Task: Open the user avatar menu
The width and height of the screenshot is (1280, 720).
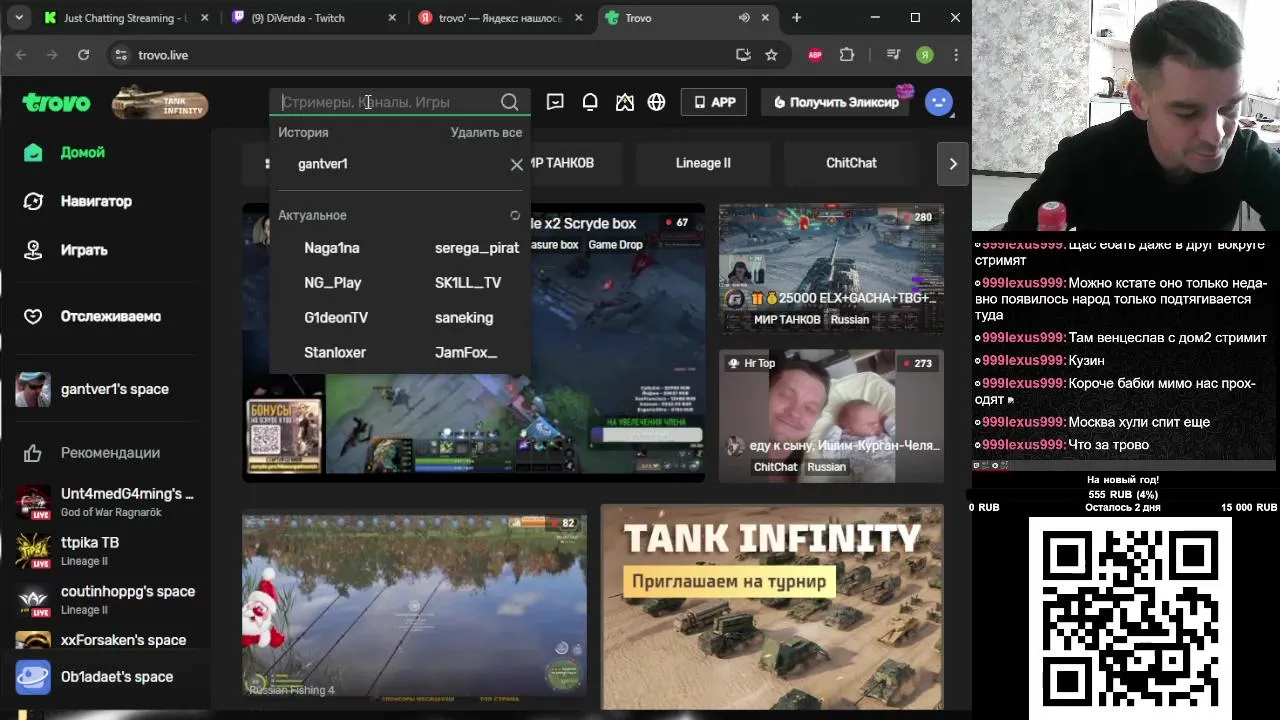Action: click(x=938, y=102)
